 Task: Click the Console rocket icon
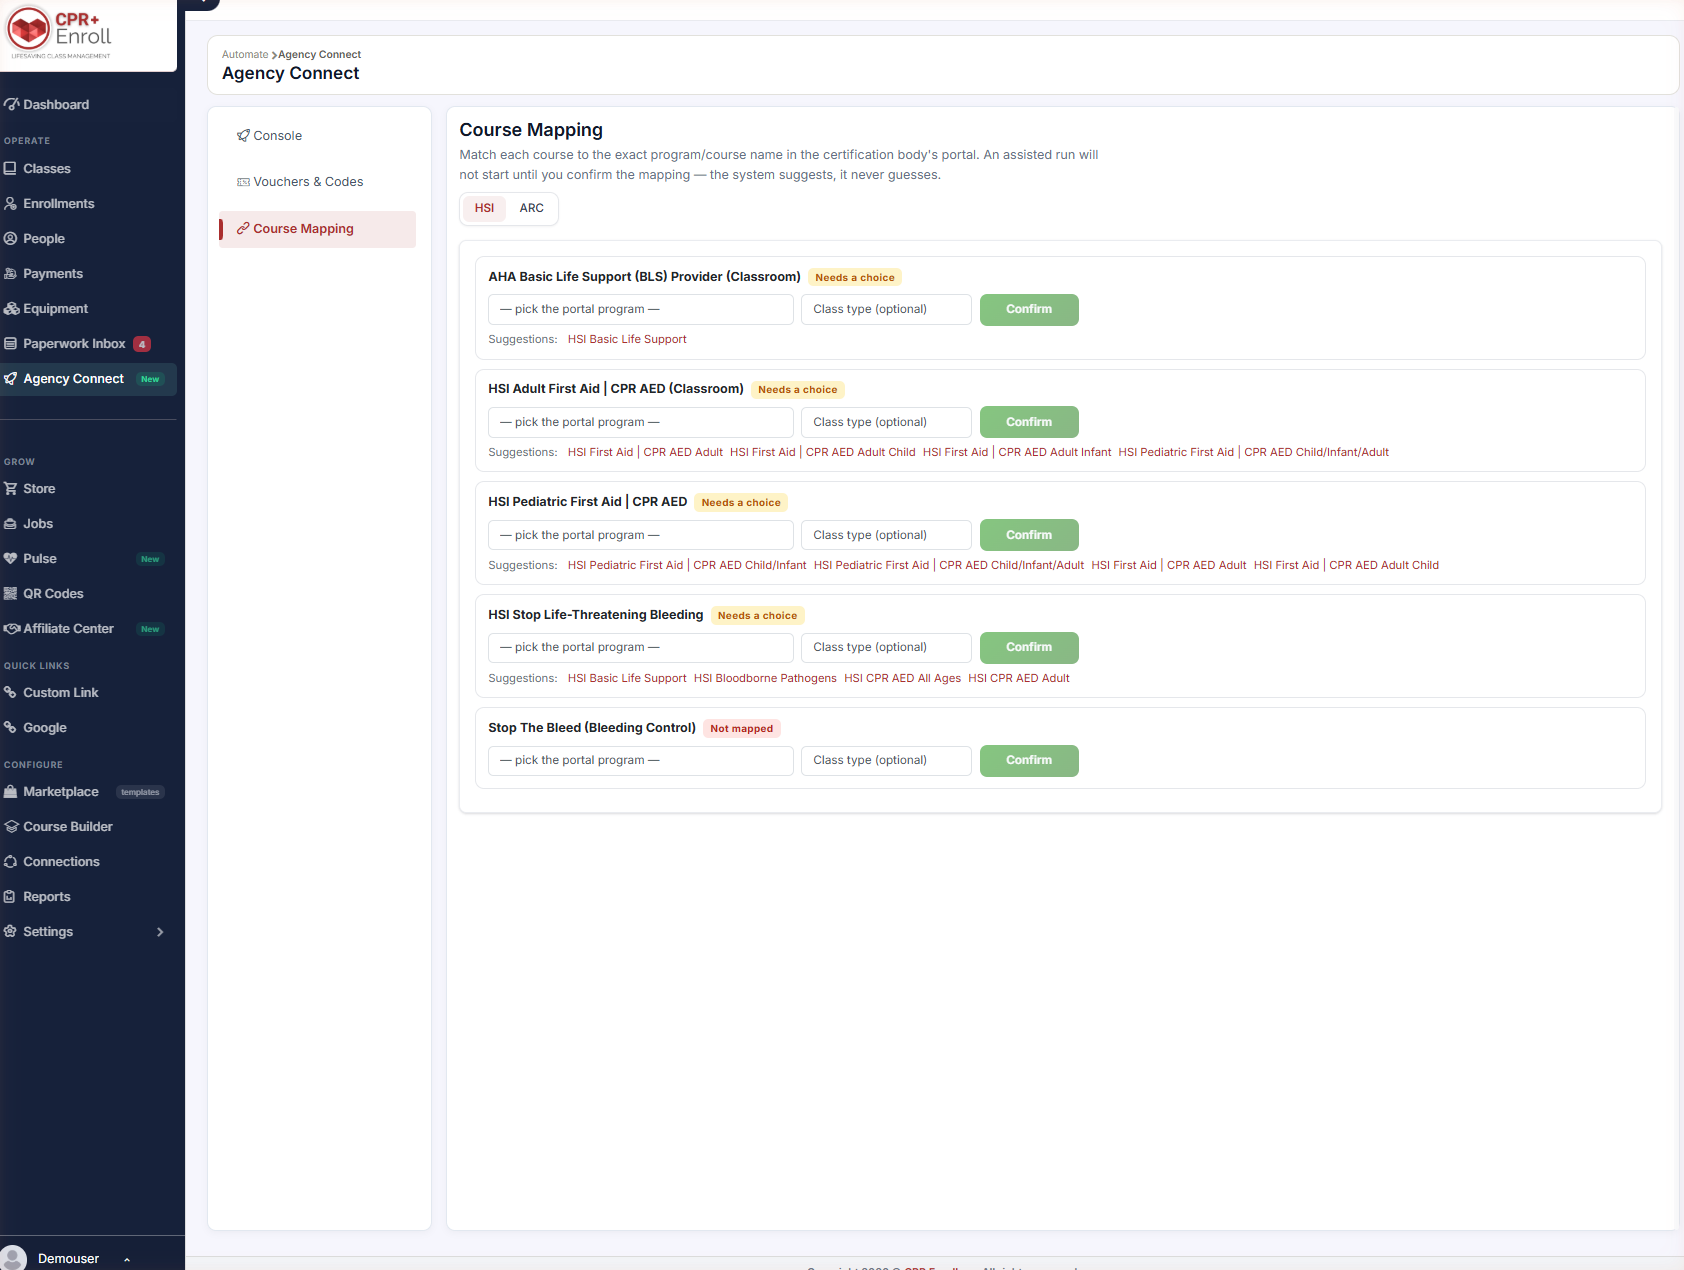(x=243, y=136)
